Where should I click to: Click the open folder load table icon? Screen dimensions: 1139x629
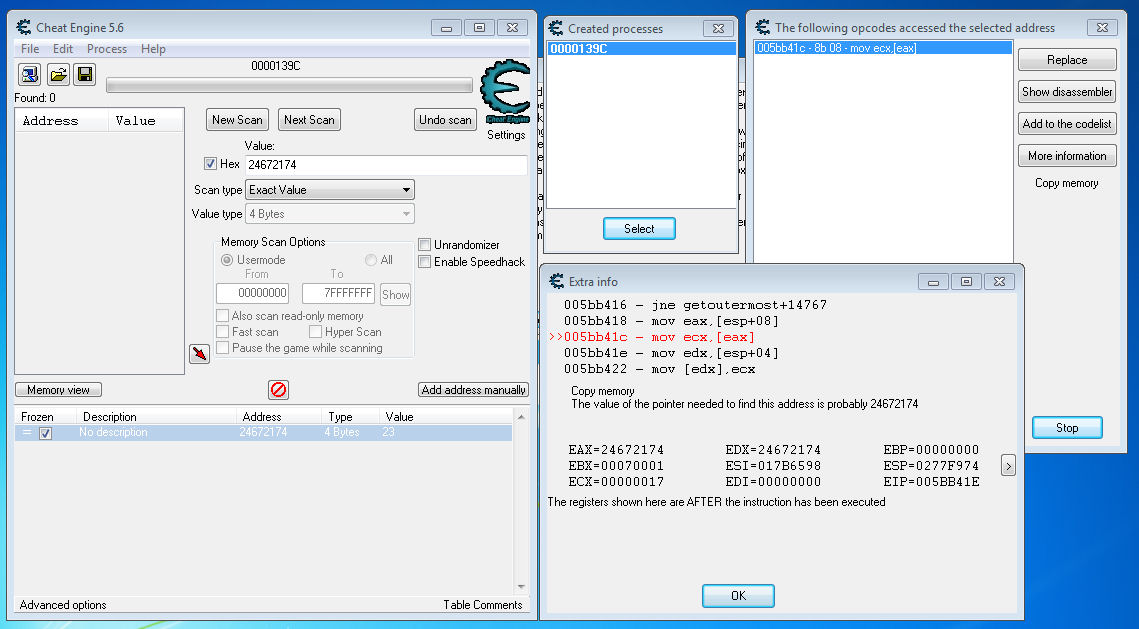point(58,74)
